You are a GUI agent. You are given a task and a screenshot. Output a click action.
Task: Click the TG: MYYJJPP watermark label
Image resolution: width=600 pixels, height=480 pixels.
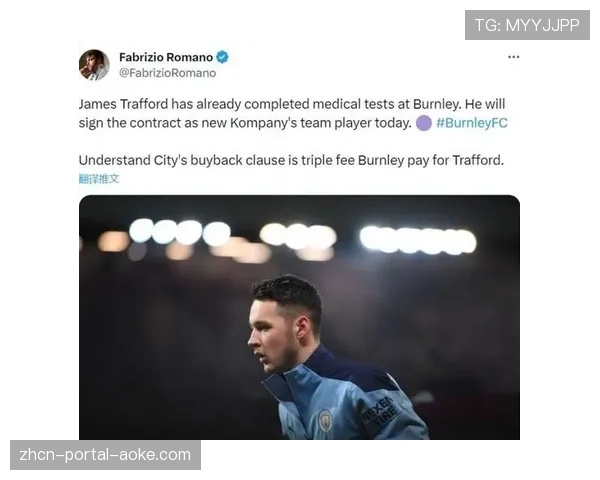tap(527, 25)
